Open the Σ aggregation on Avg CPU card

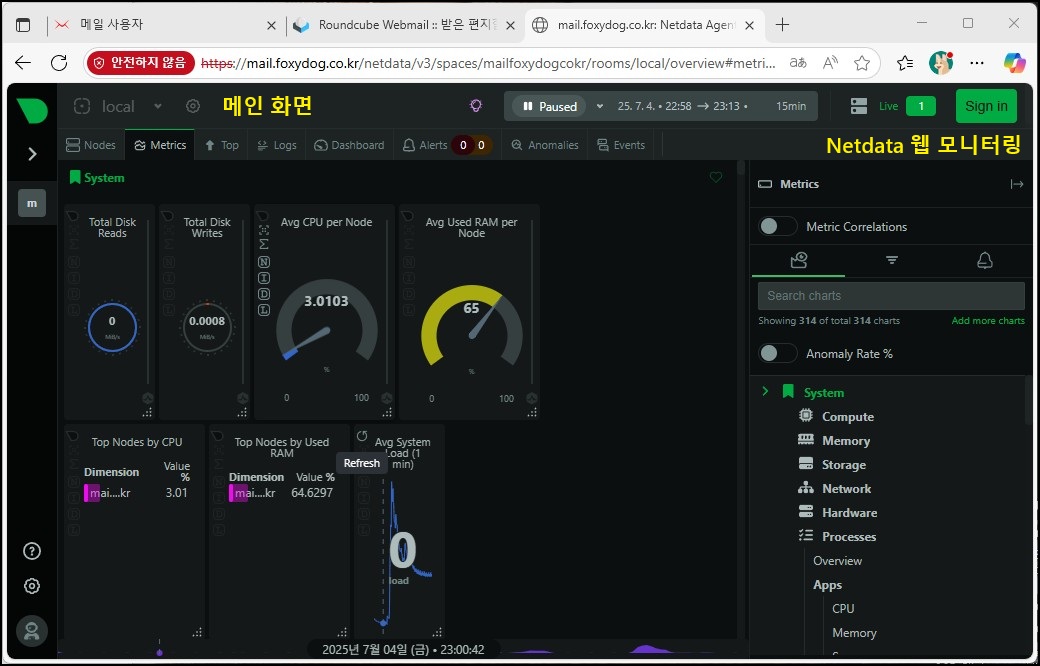(264, 245)
